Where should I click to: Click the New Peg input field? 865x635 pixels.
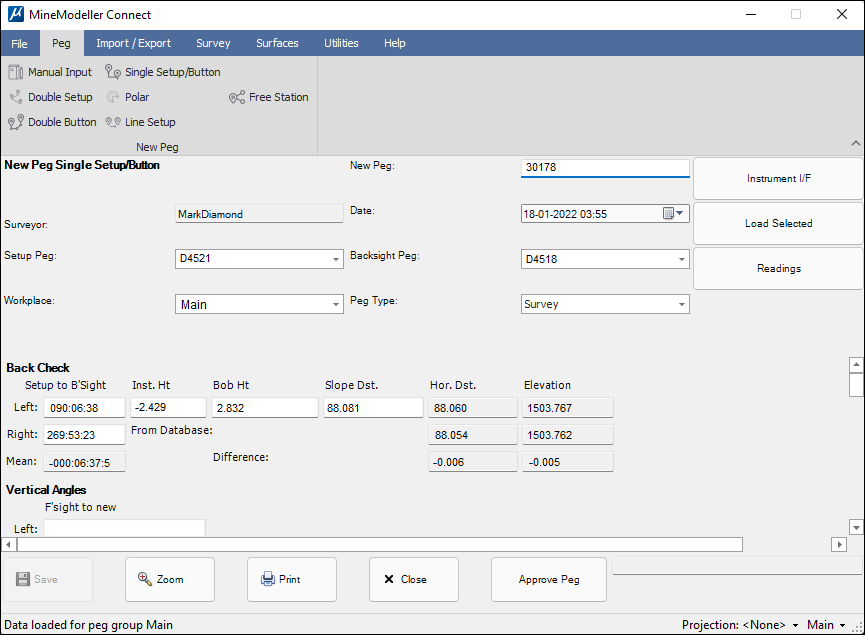(x=605, y=168)
